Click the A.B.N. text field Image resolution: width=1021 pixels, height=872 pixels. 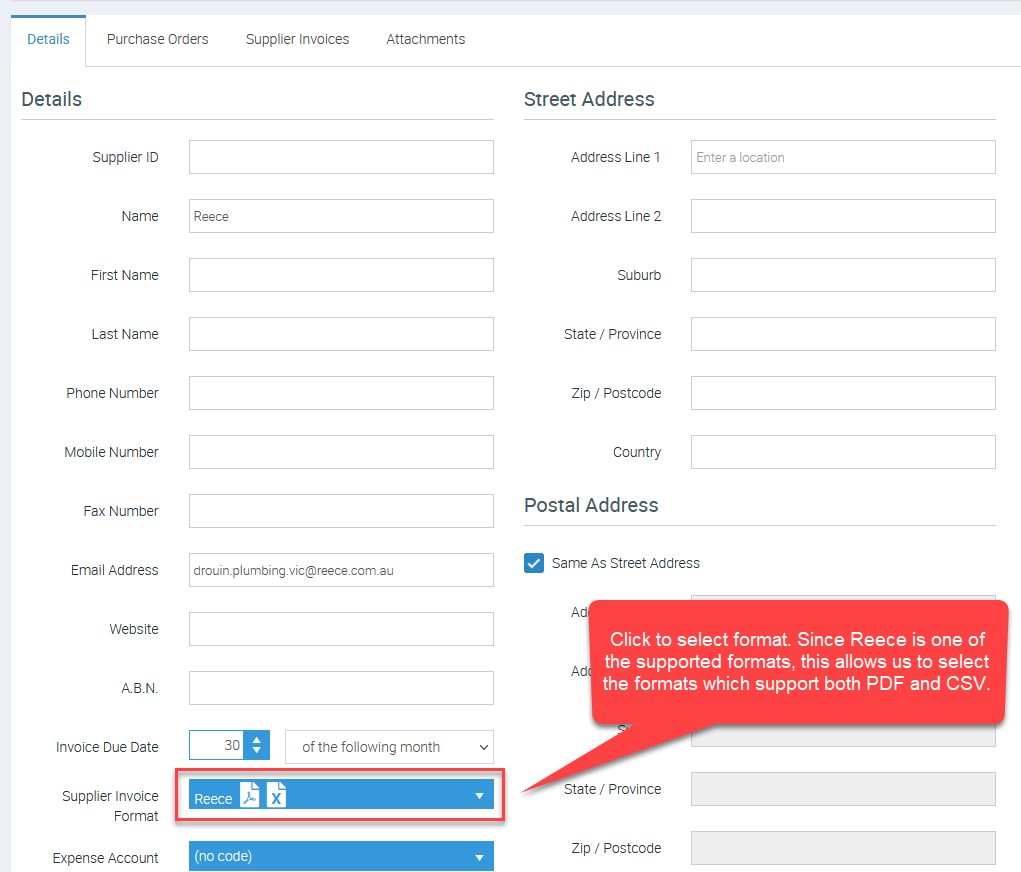point(340,688)
